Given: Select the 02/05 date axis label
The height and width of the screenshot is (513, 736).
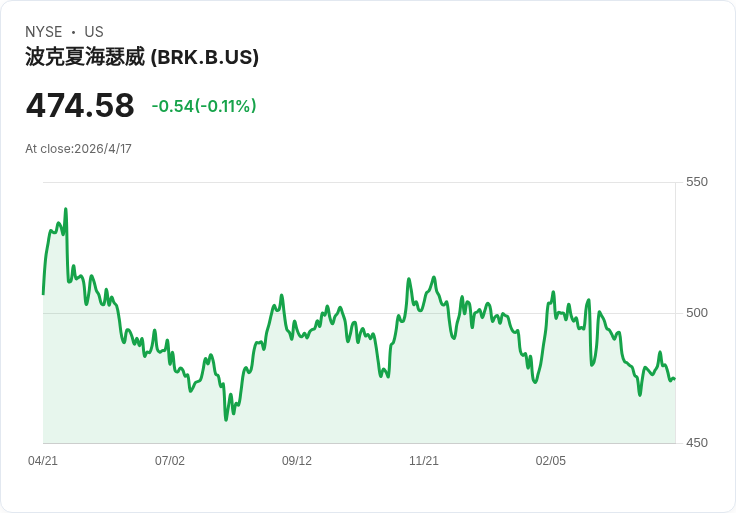Looking at the screenshot, I should [551, 460].
